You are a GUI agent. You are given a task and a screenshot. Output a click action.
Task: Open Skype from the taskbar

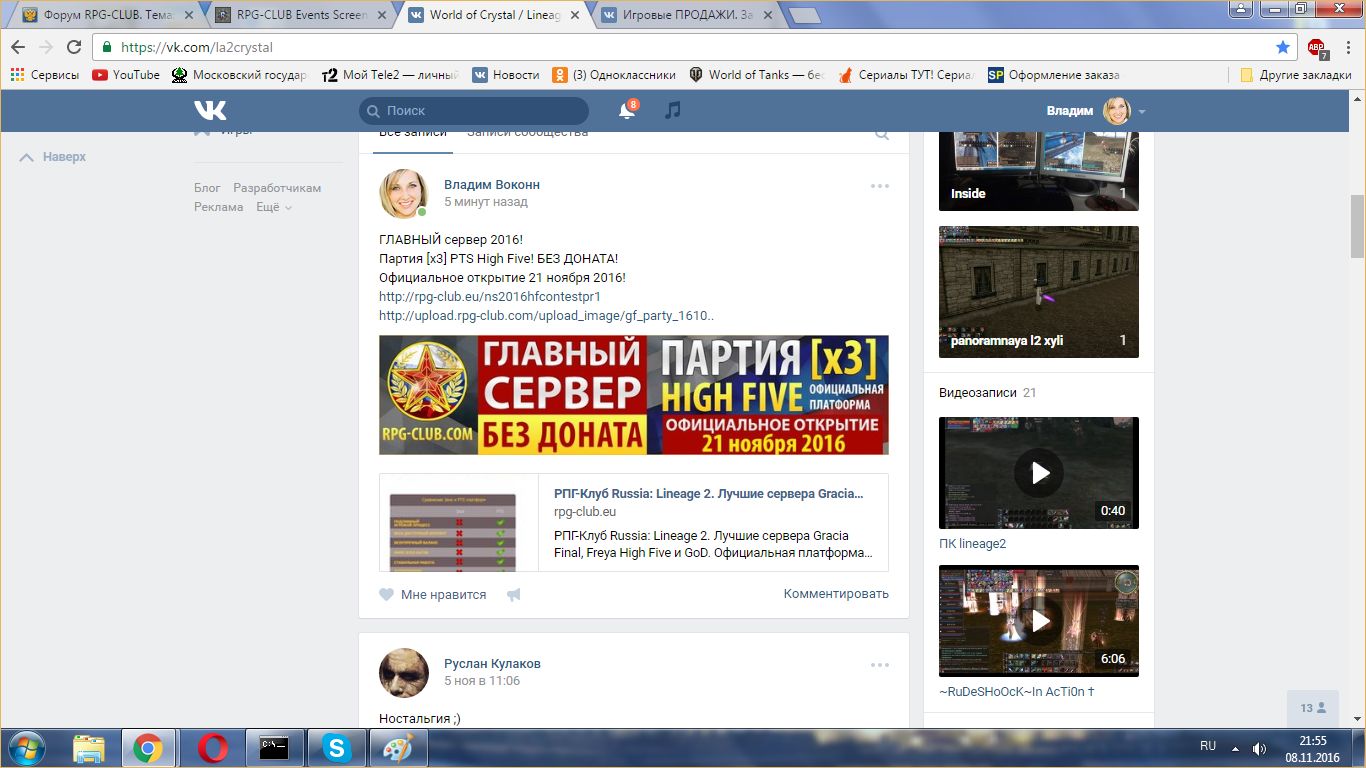[x=336, y=748]
